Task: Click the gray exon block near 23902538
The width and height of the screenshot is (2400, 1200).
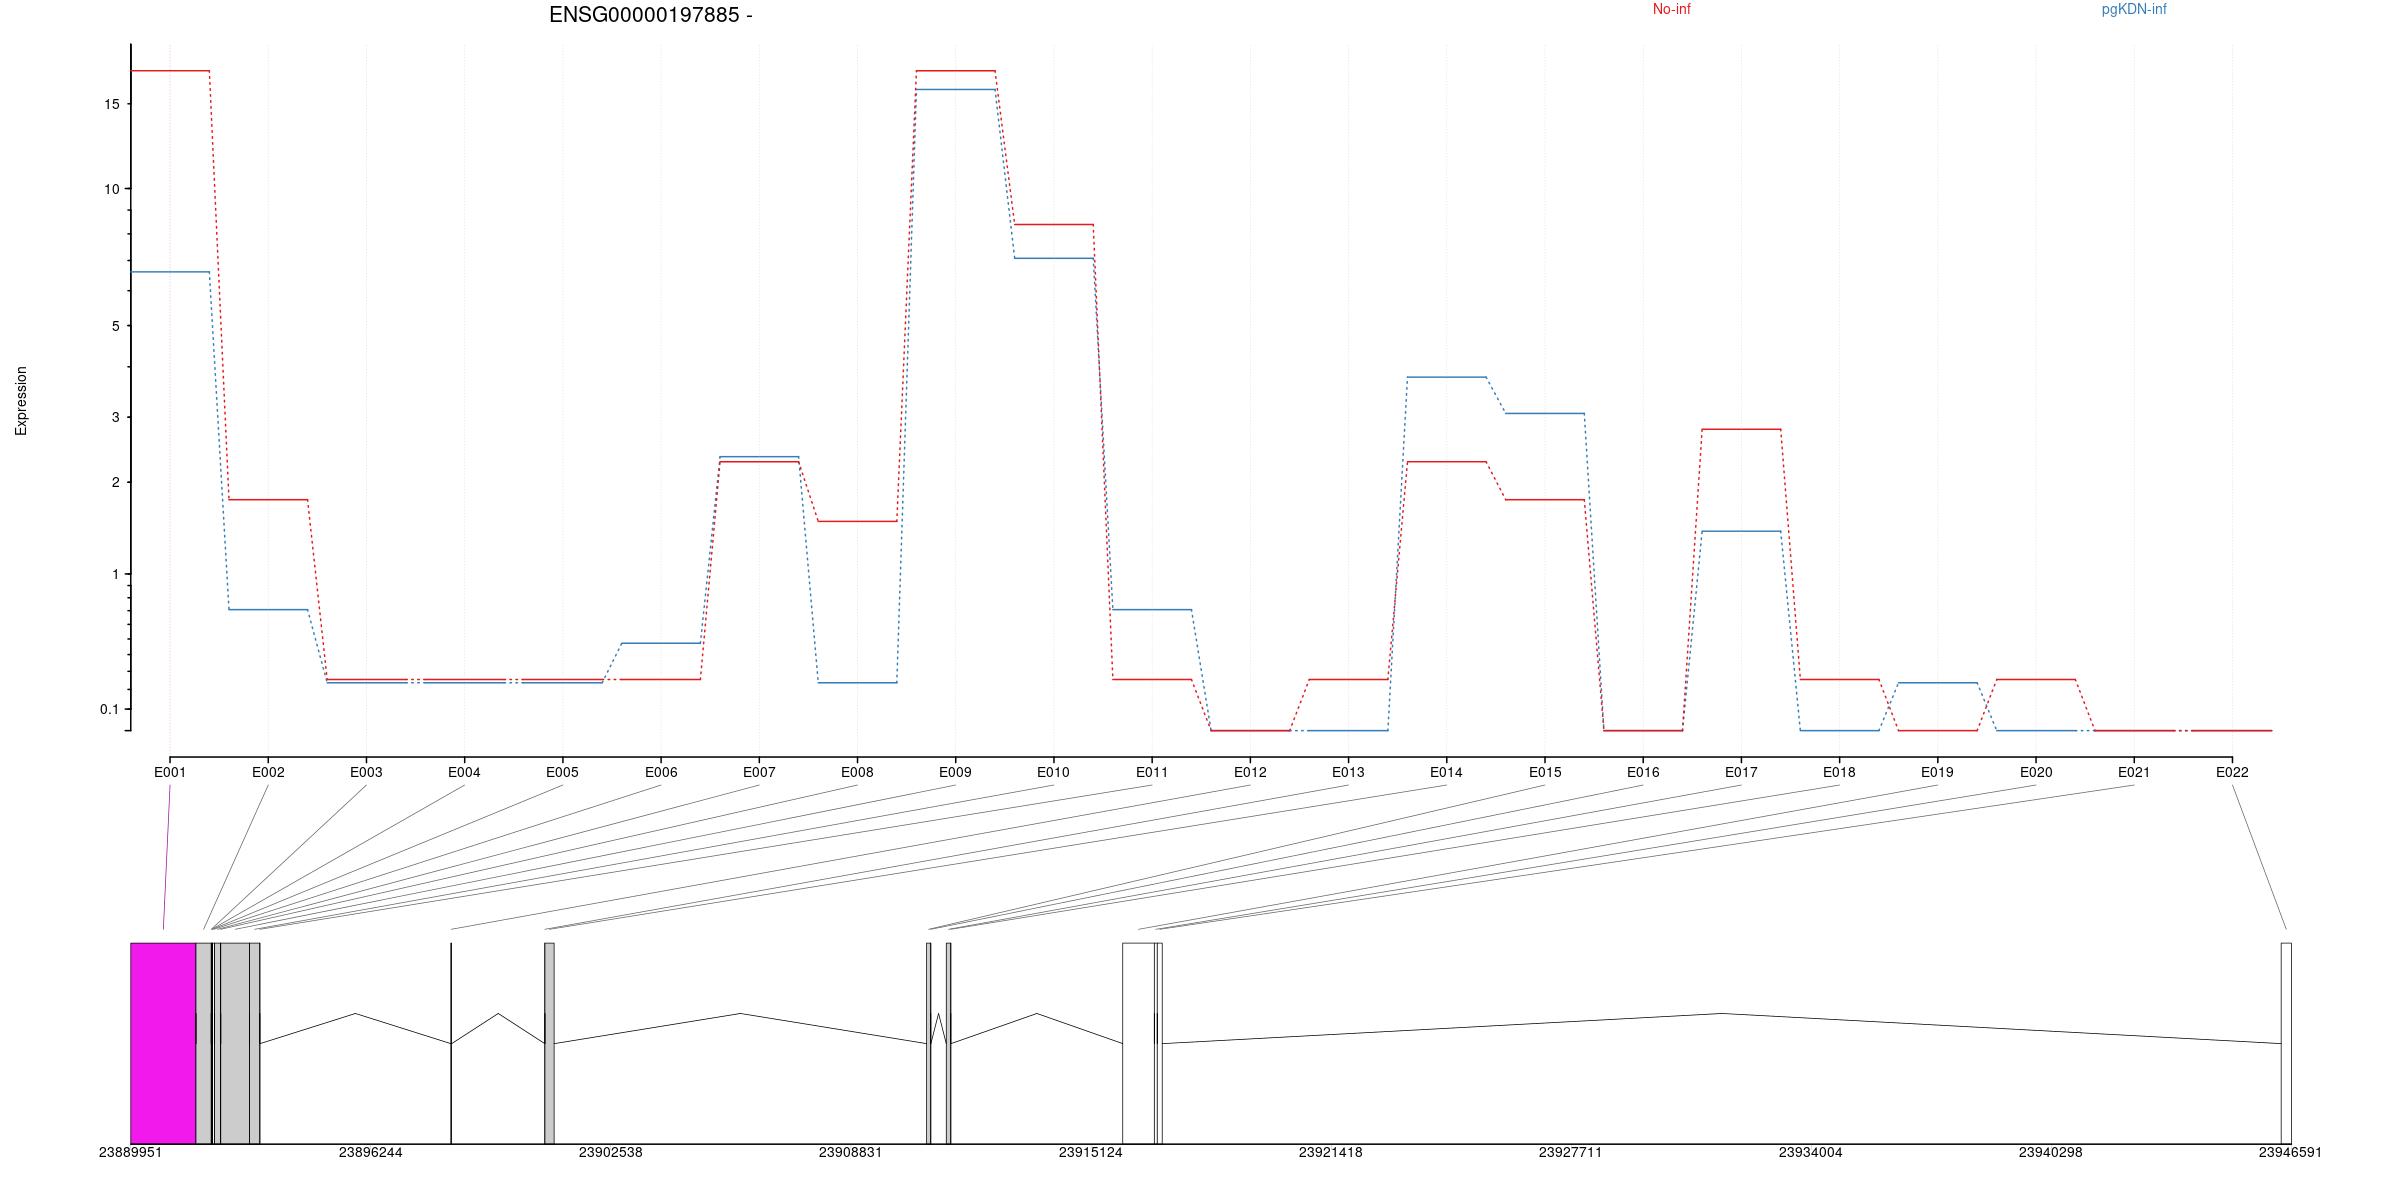Action: [549, 1043]
